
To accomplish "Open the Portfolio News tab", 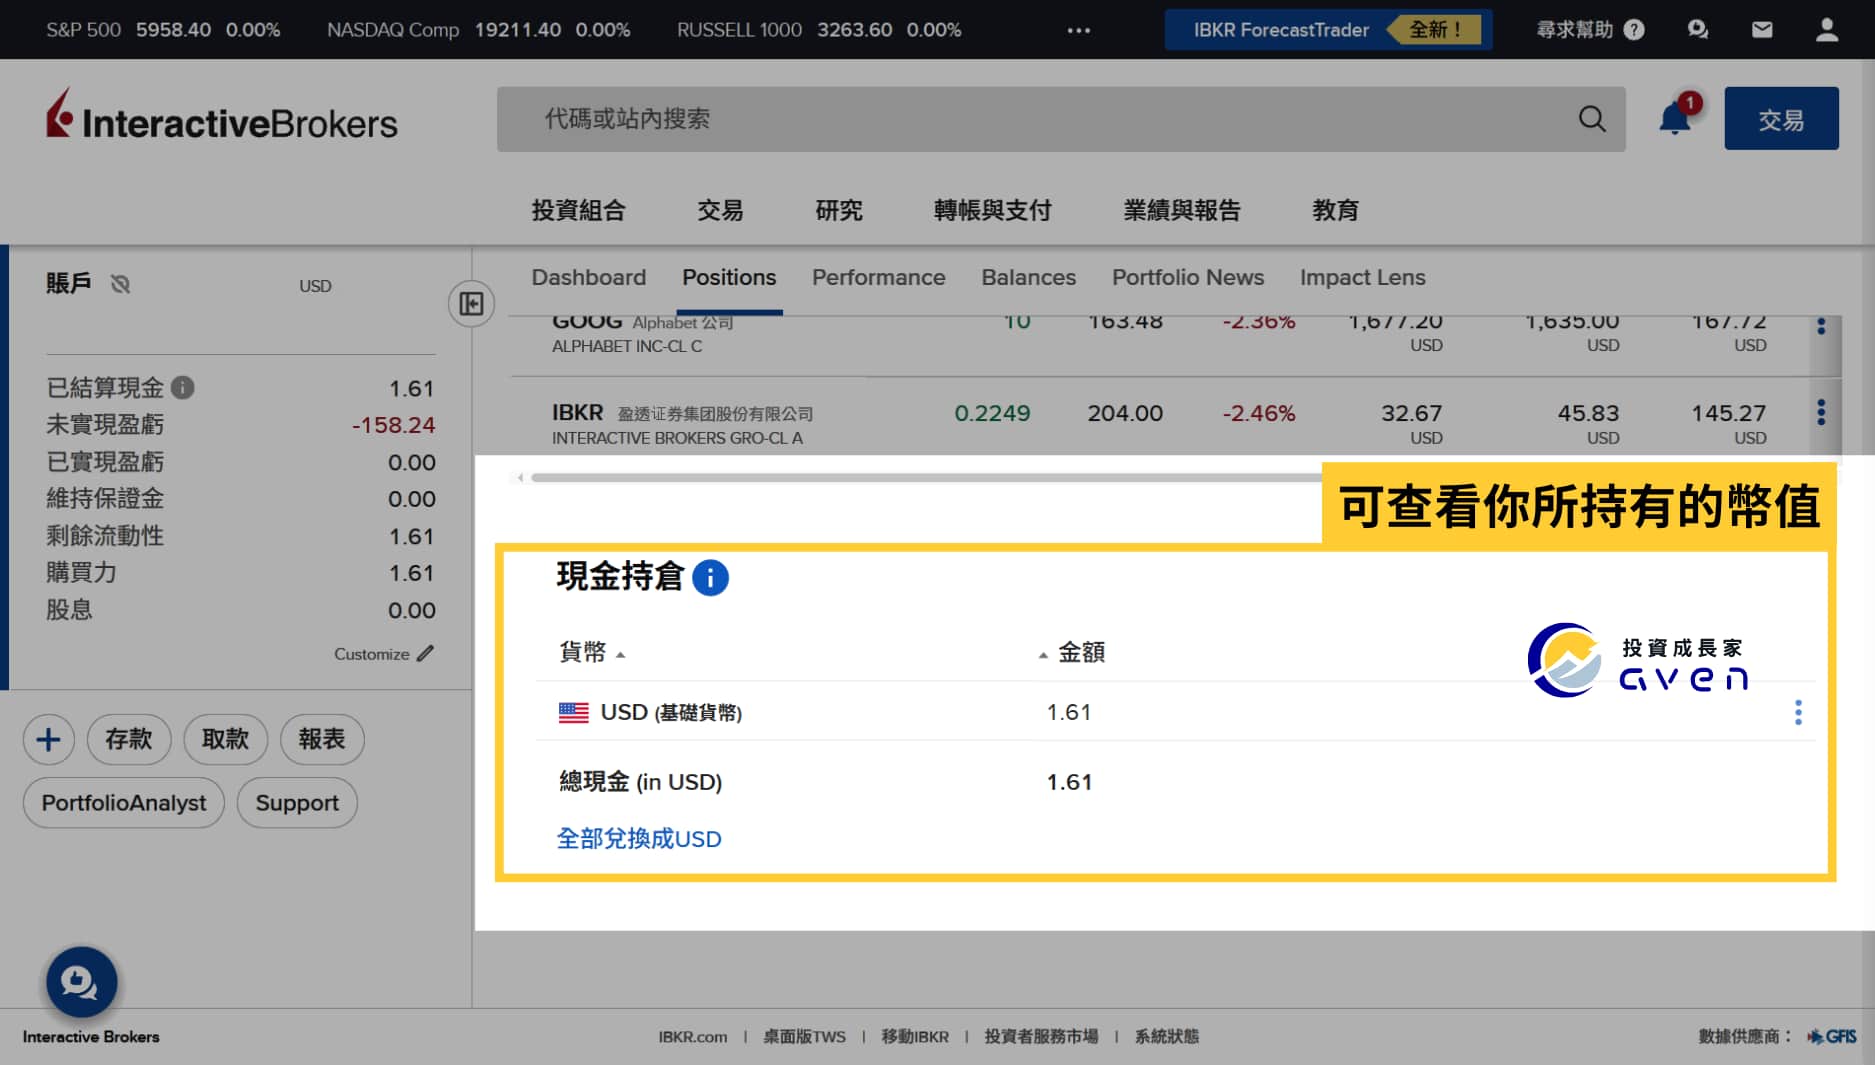I will pos(1188,277).
